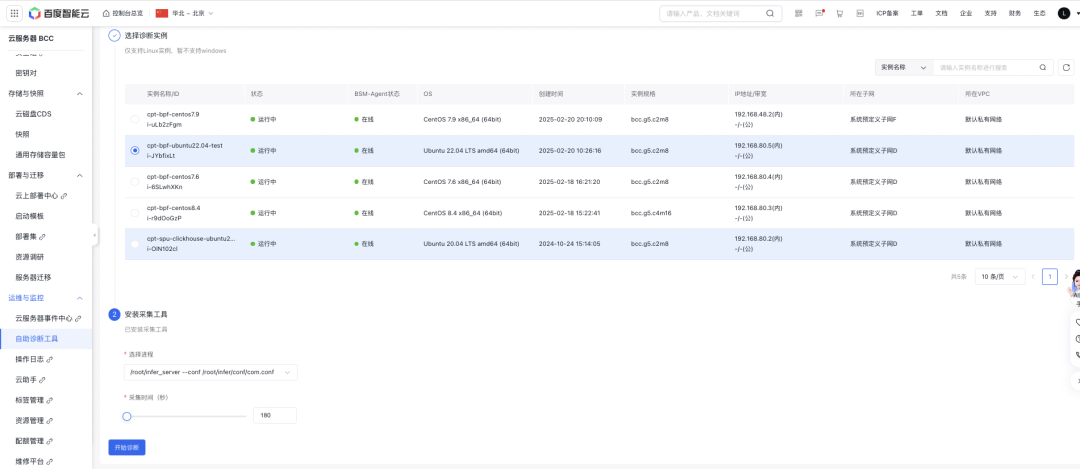
Task: Open 文档 in top menu
Action: point(942,13)
